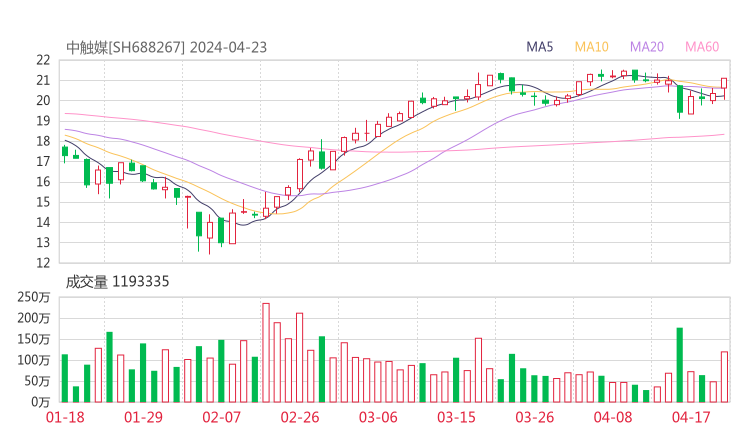Click the tall green volume bar near 04-17
This screenshot has width=740, height=440.
coord(680,365)
